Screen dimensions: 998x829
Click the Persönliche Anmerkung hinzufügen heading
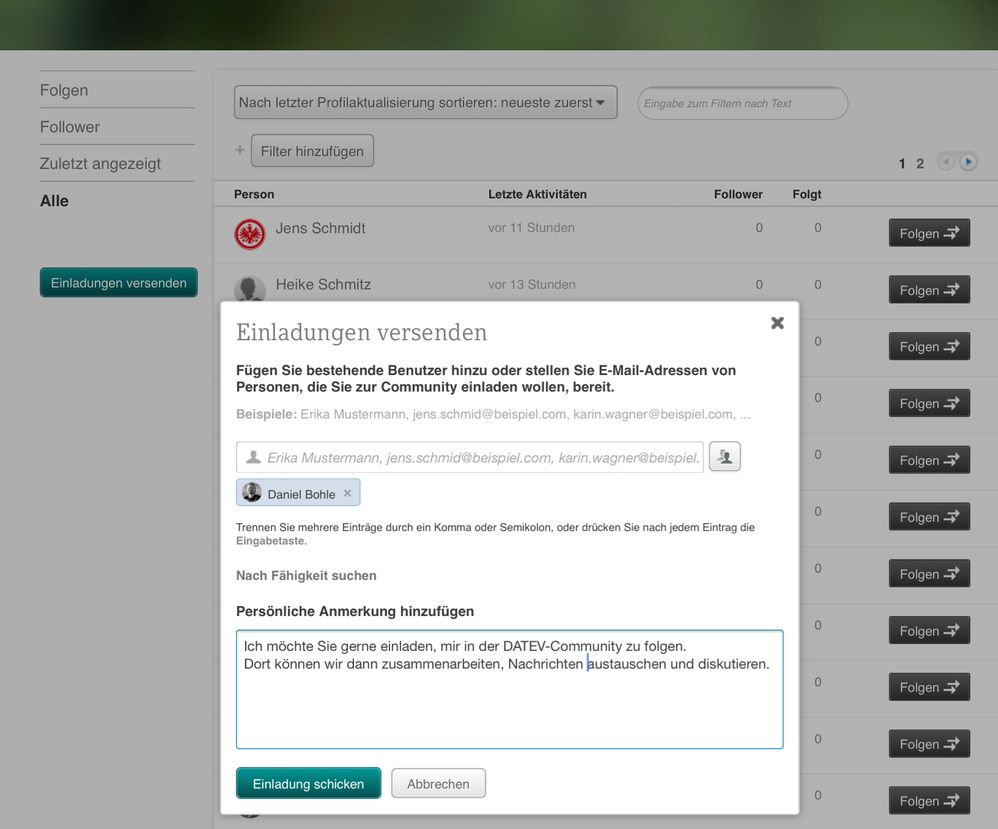pyautogui.click(x=355, y=611)
